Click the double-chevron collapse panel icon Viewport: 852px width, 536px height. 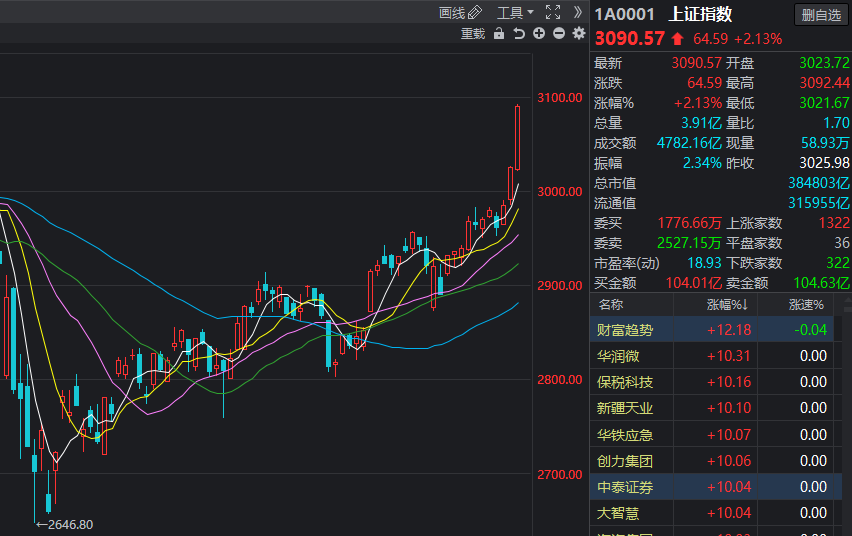pyautogui.click(x=578, y=12)
